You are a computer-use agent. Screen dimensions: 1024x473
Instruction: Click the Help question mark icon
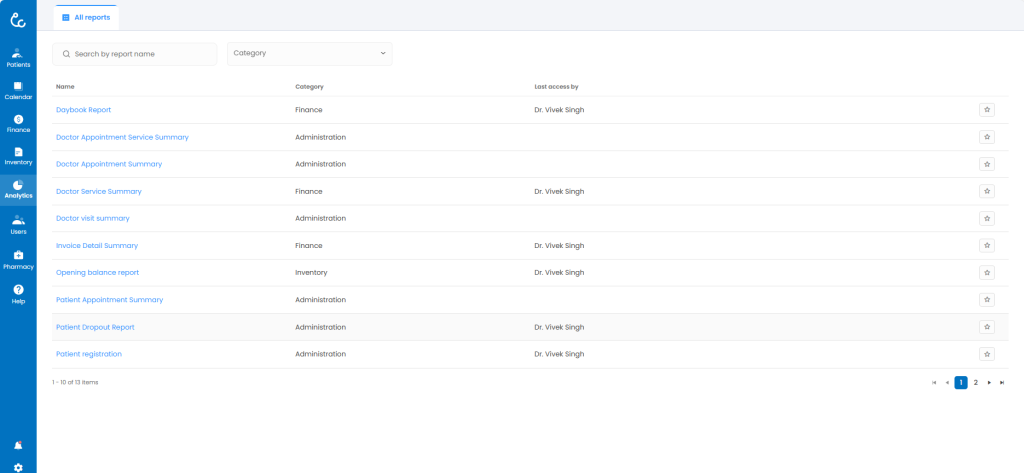(18, 292)
